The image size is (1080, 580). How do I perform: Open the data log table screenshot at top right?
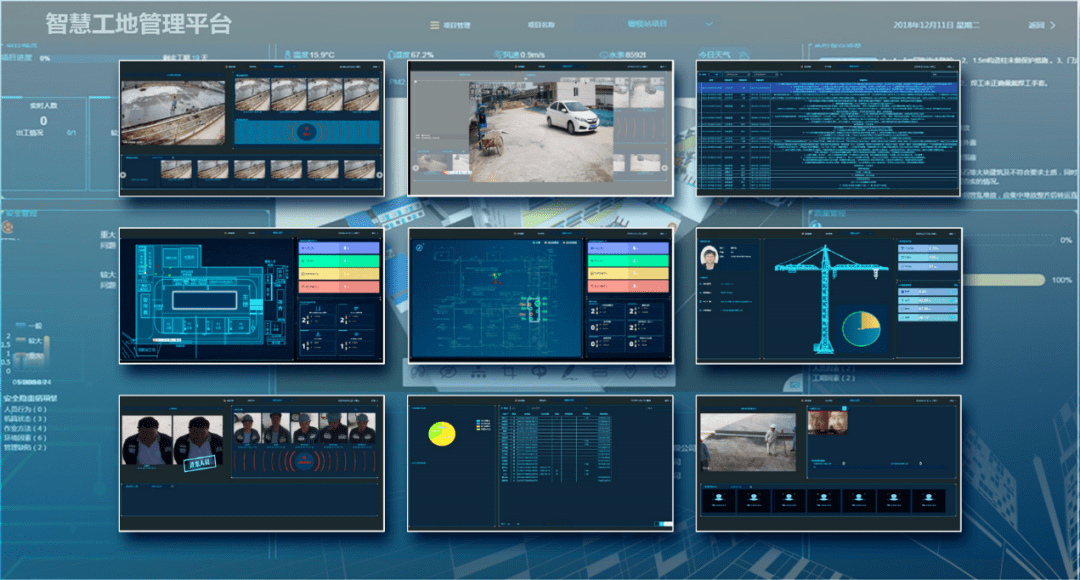828,130
